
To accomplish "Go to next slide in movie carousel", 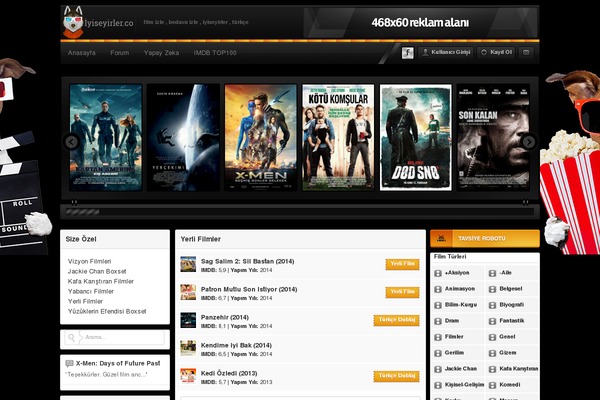I will [x=529, y=142].
